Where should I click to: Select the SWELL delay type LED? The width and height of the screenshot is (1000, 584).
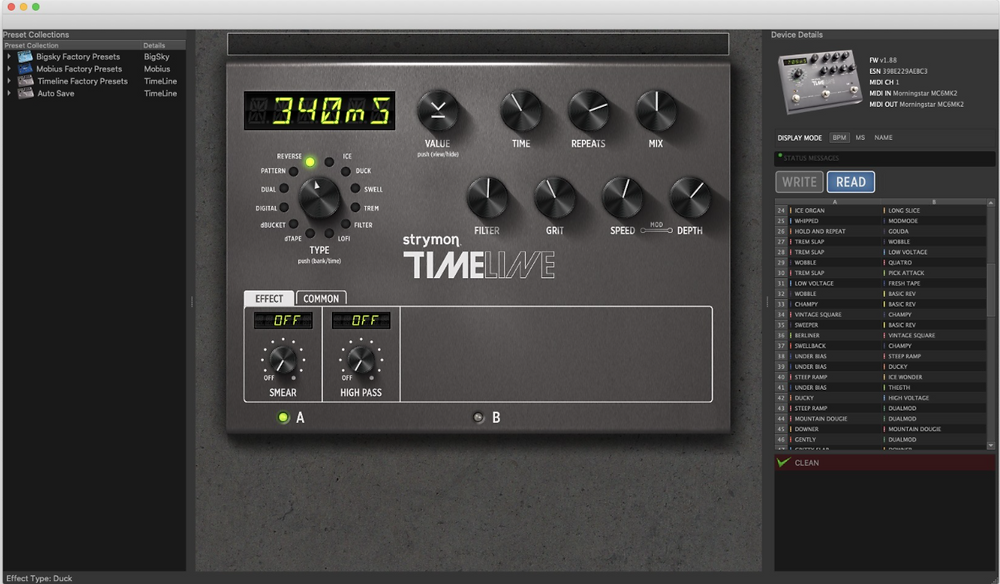[x=355, y=189]
